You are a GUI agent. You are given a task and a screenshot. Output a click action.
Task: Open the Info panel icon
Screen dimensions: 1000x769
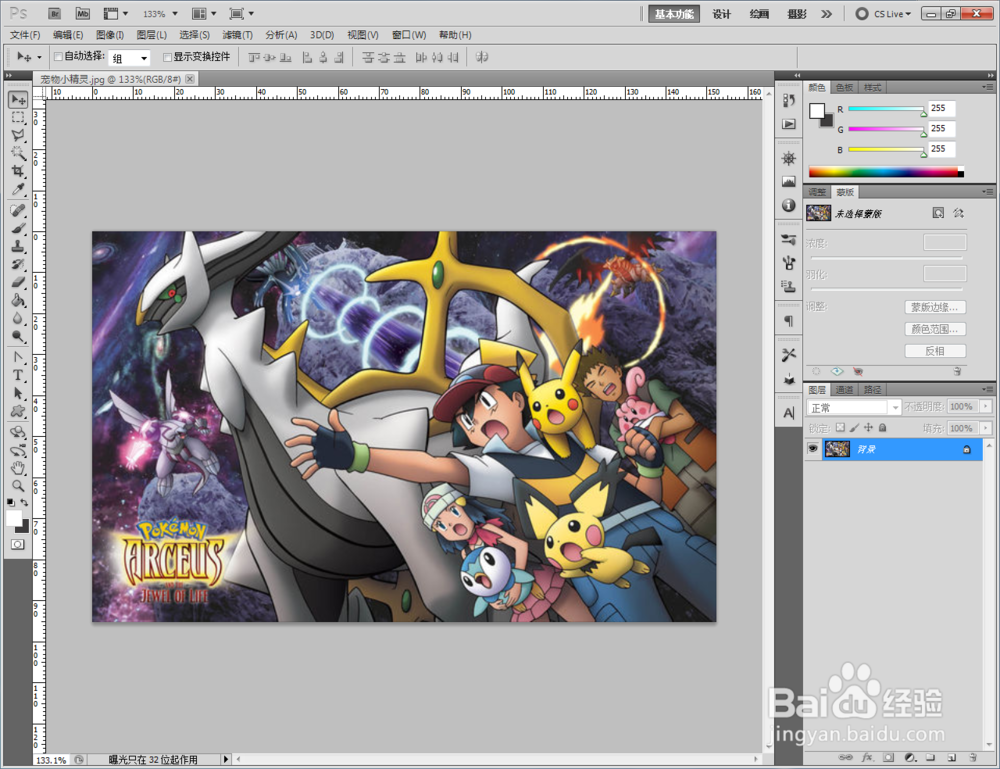click(x=789, y=205)
